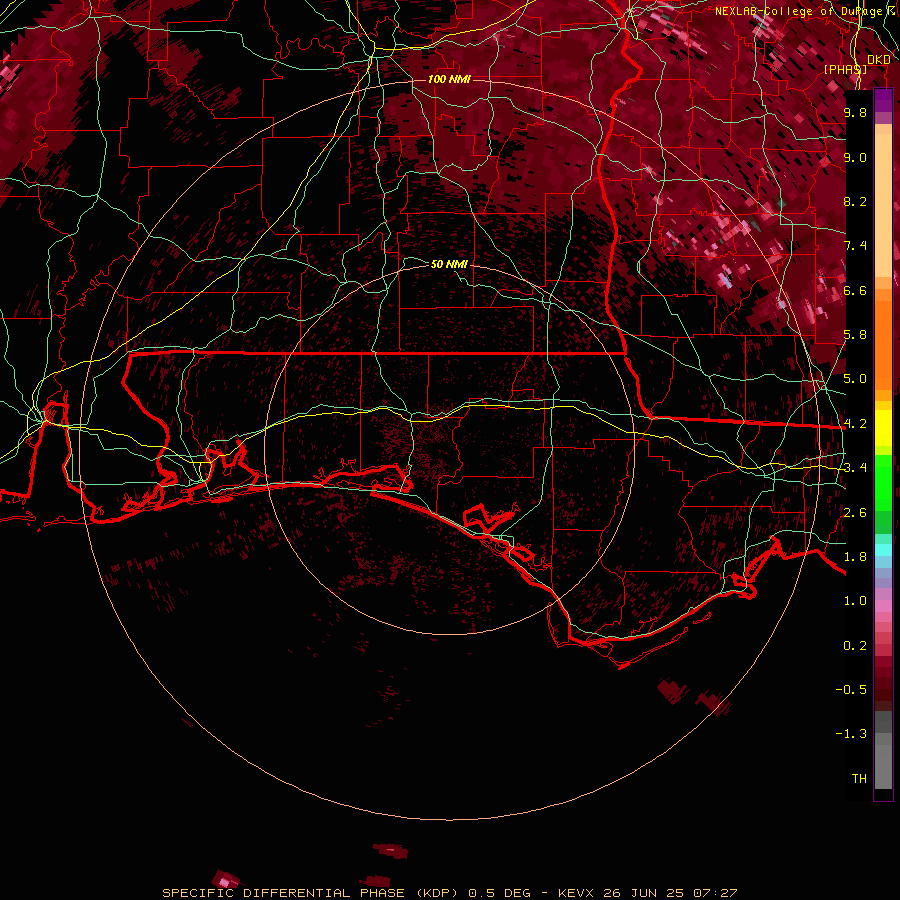Click the 4.2 value on the color scale
The height and width of the screenshot is (900, 900).
855,424
